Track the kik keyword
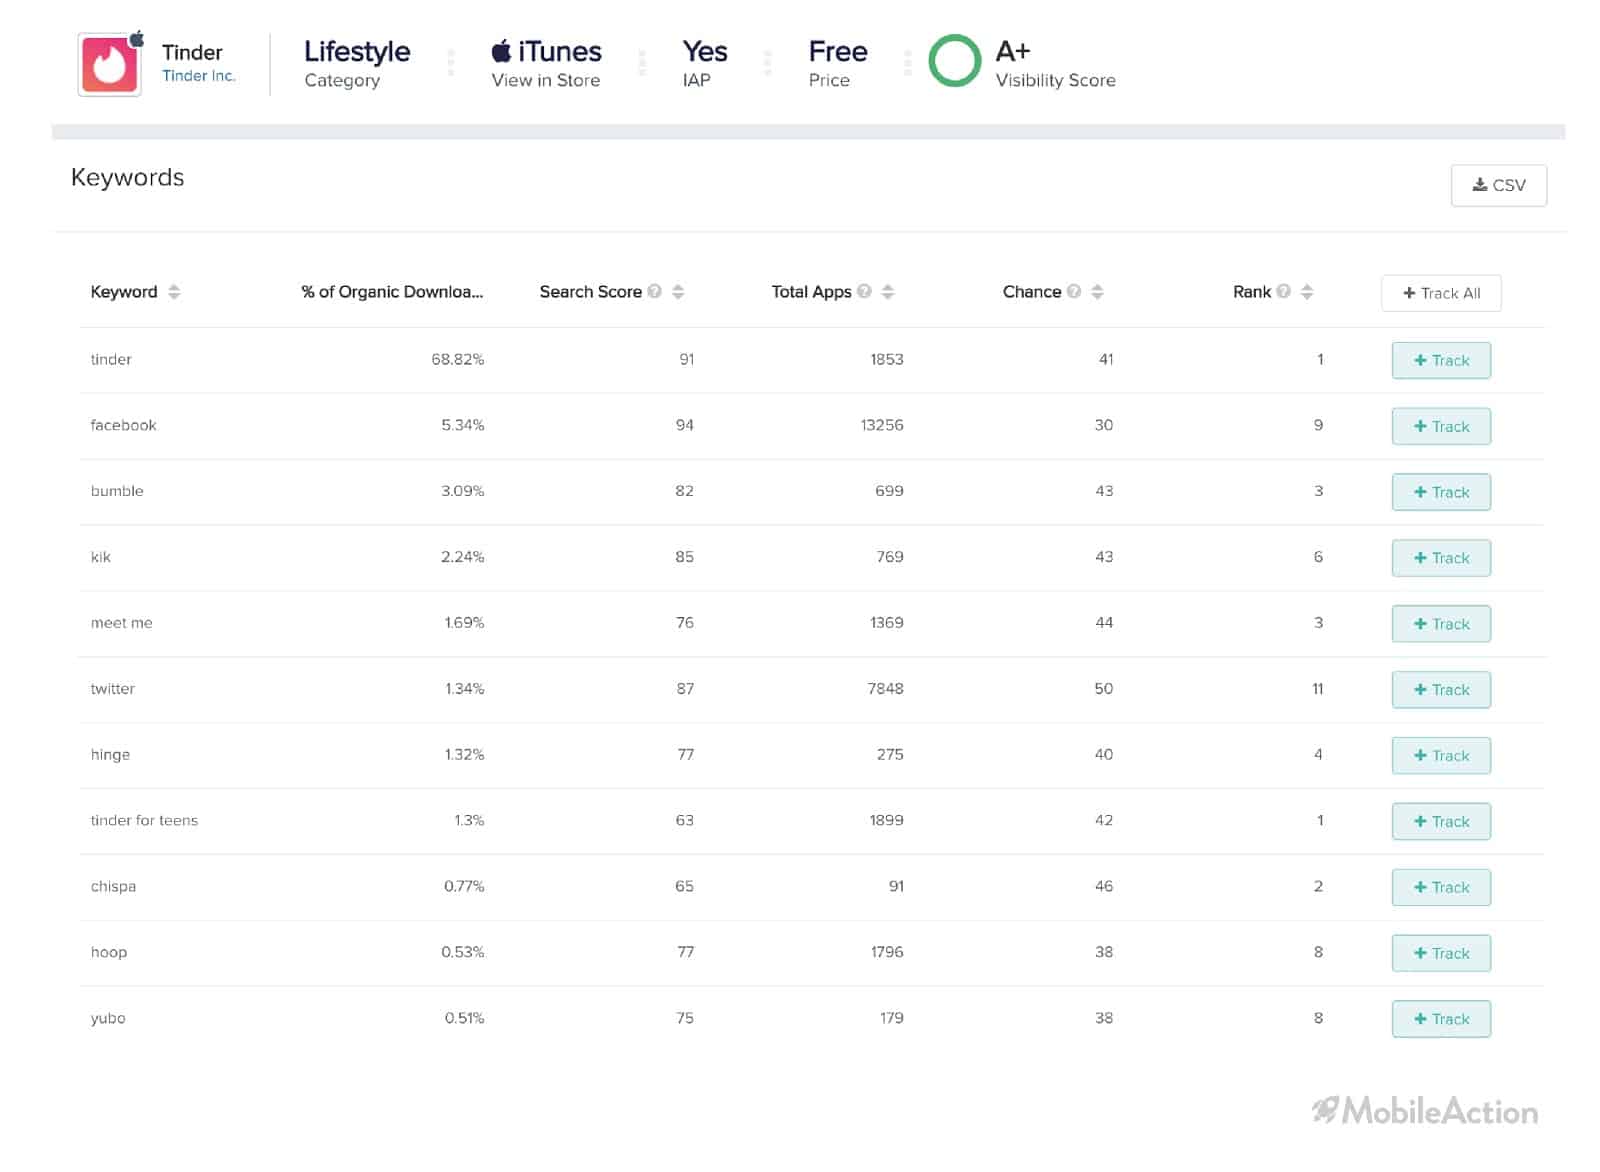The image size is (1600, 1172). 1441,558
